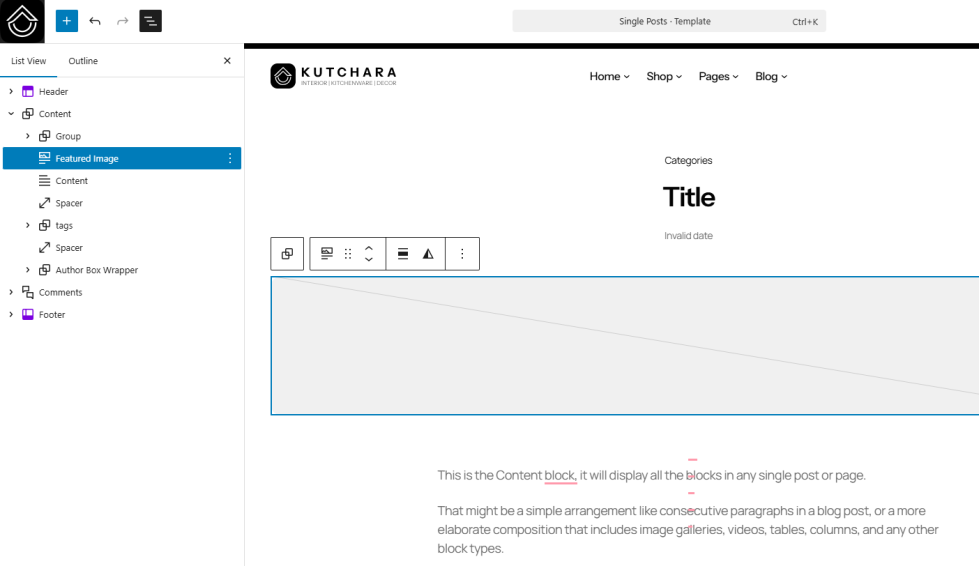Open the duotone filter in block toolbar
The height and width of the screenshot is (566, 979).
click(x=428, y=254)
